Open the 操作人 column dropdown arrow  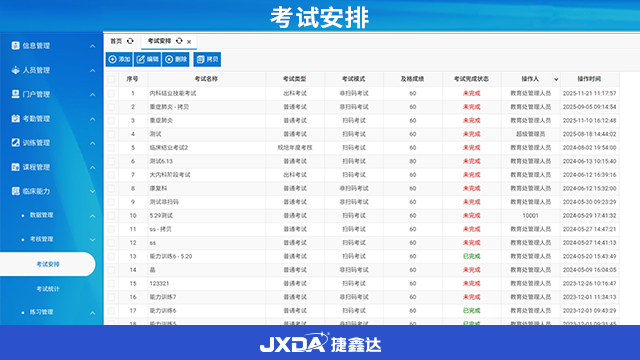coord(556,79)
